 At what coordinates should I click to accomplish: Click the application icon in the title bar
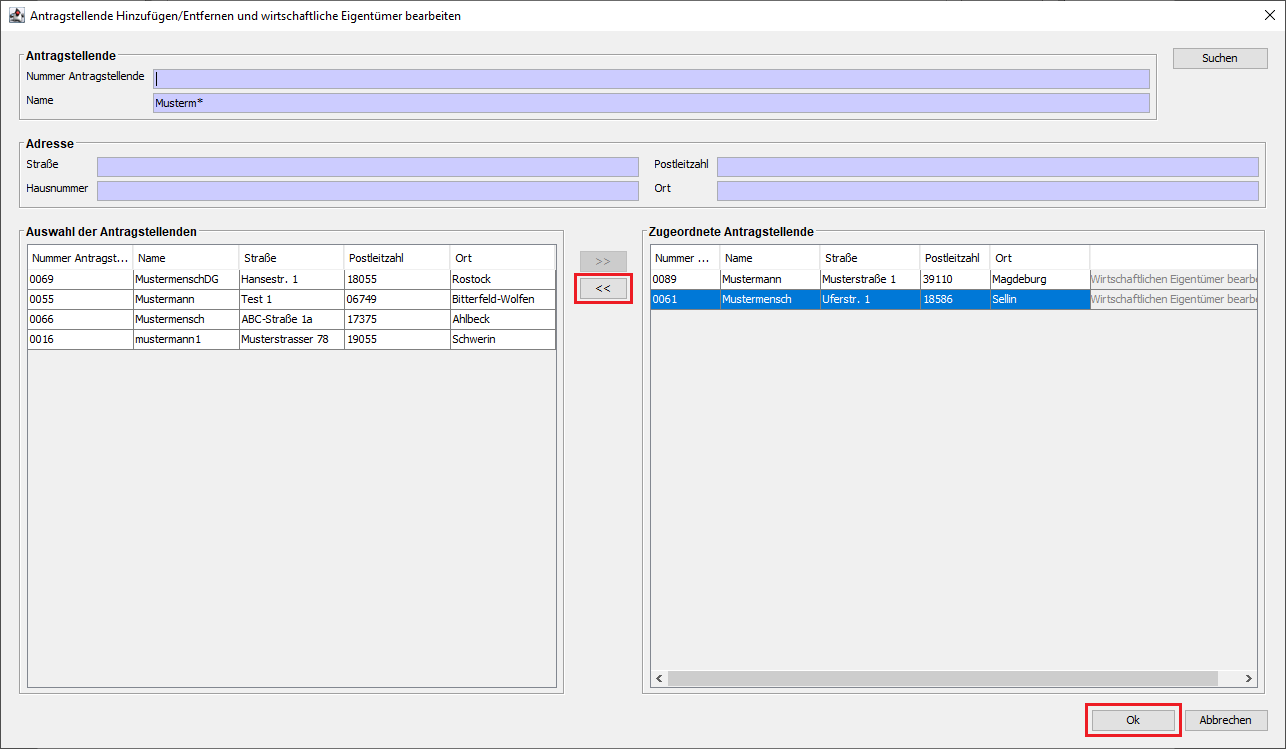click(x=16, y=16)
